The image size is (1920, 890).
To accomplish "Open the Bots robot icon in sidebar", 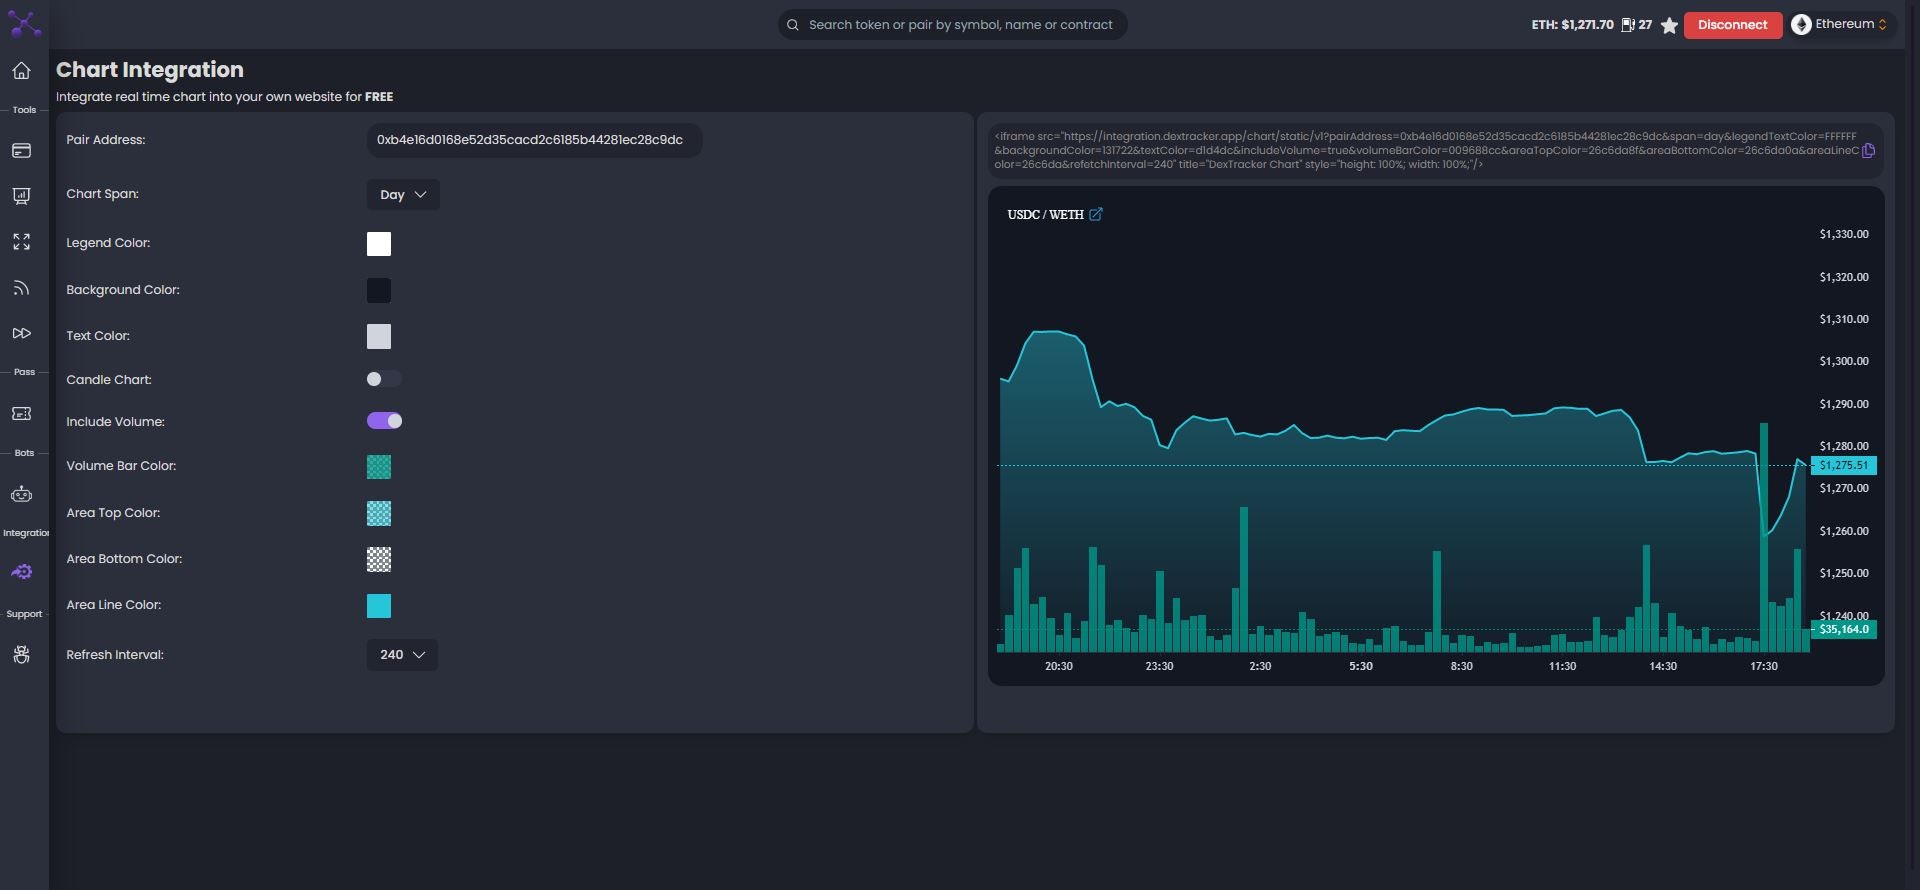I will [x=21, y=494].
